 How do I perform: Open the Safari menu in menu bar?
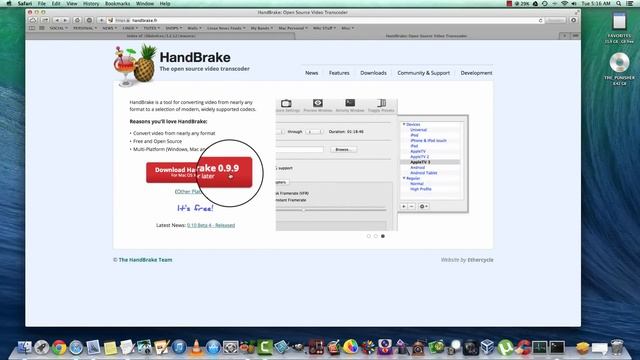[25, 4]
